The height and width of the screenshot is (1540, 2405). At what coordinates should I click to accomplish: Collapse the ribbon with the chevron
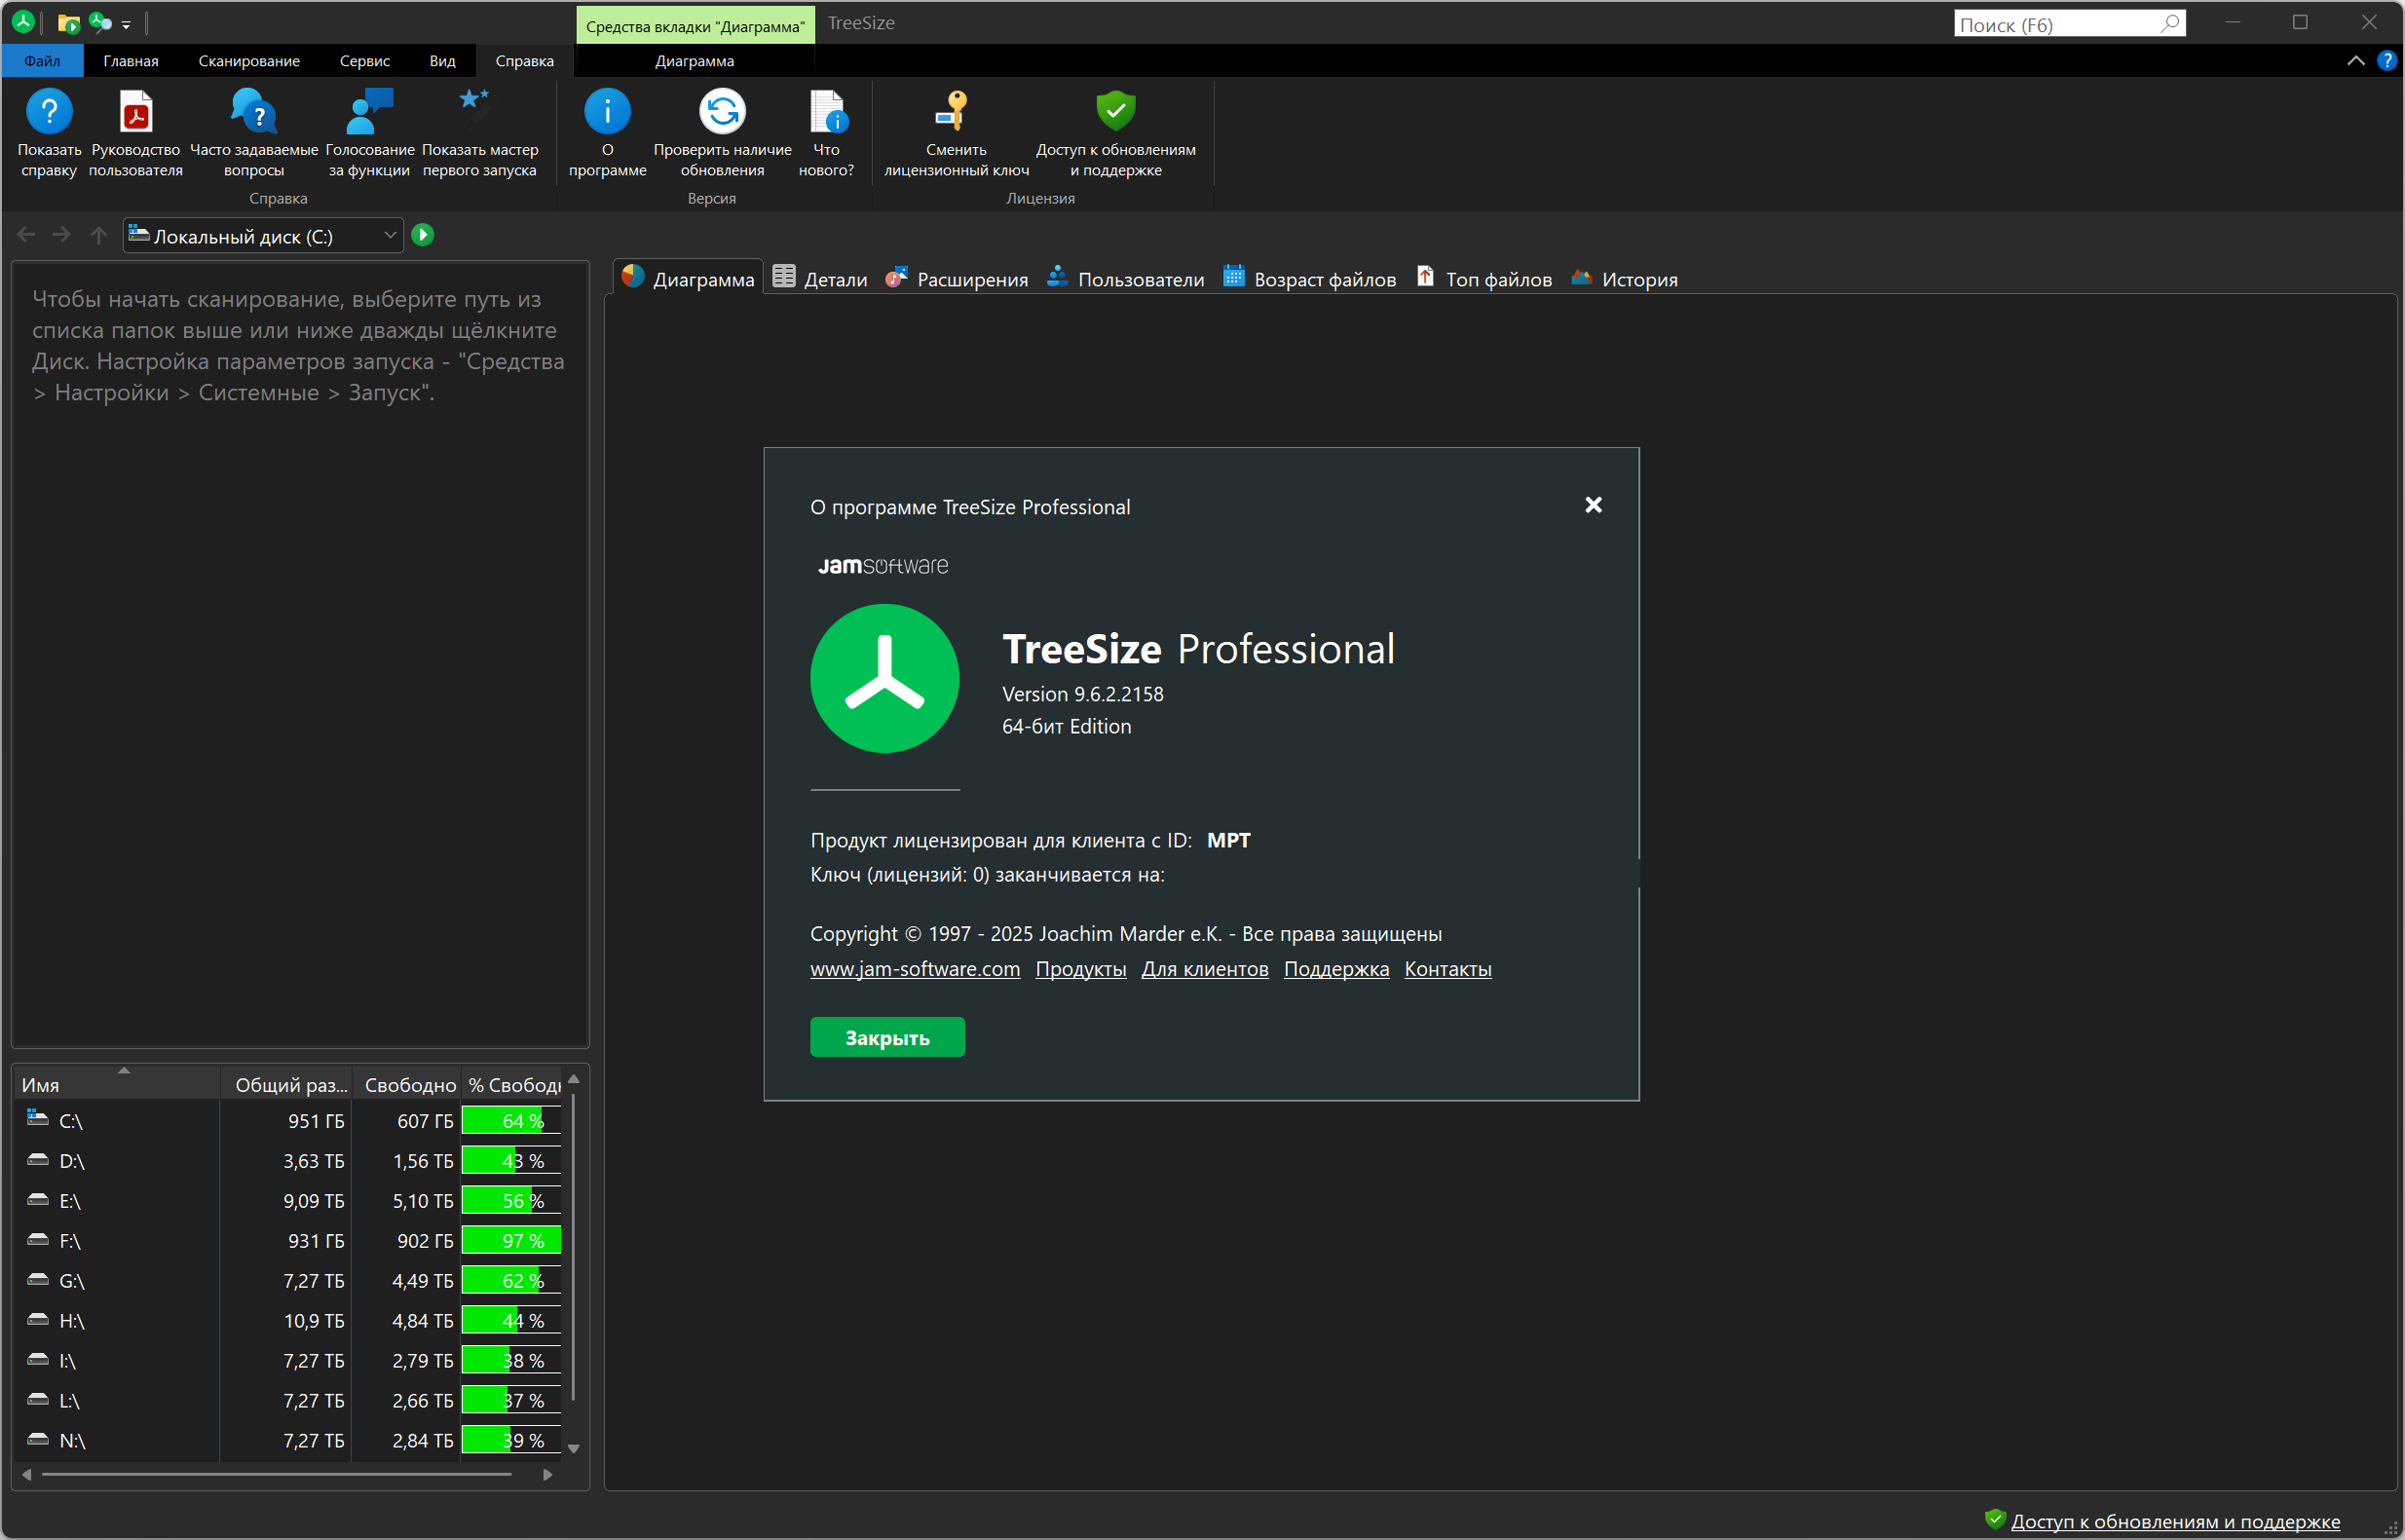[2355, 61]
